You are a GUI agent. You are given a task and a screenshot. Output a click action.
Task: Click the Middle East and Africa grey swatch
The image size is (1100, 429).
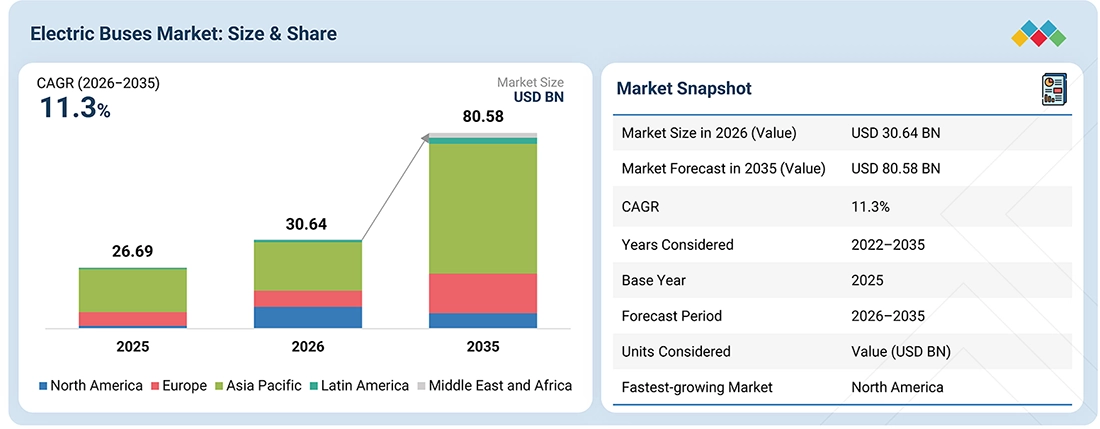click(x=421, y=386)
